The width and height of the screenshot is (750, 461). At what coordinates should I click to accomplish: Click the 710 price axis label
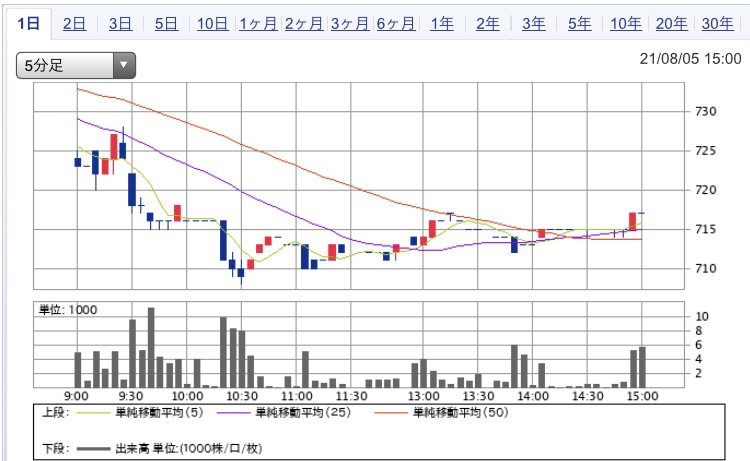coord(706,268)
